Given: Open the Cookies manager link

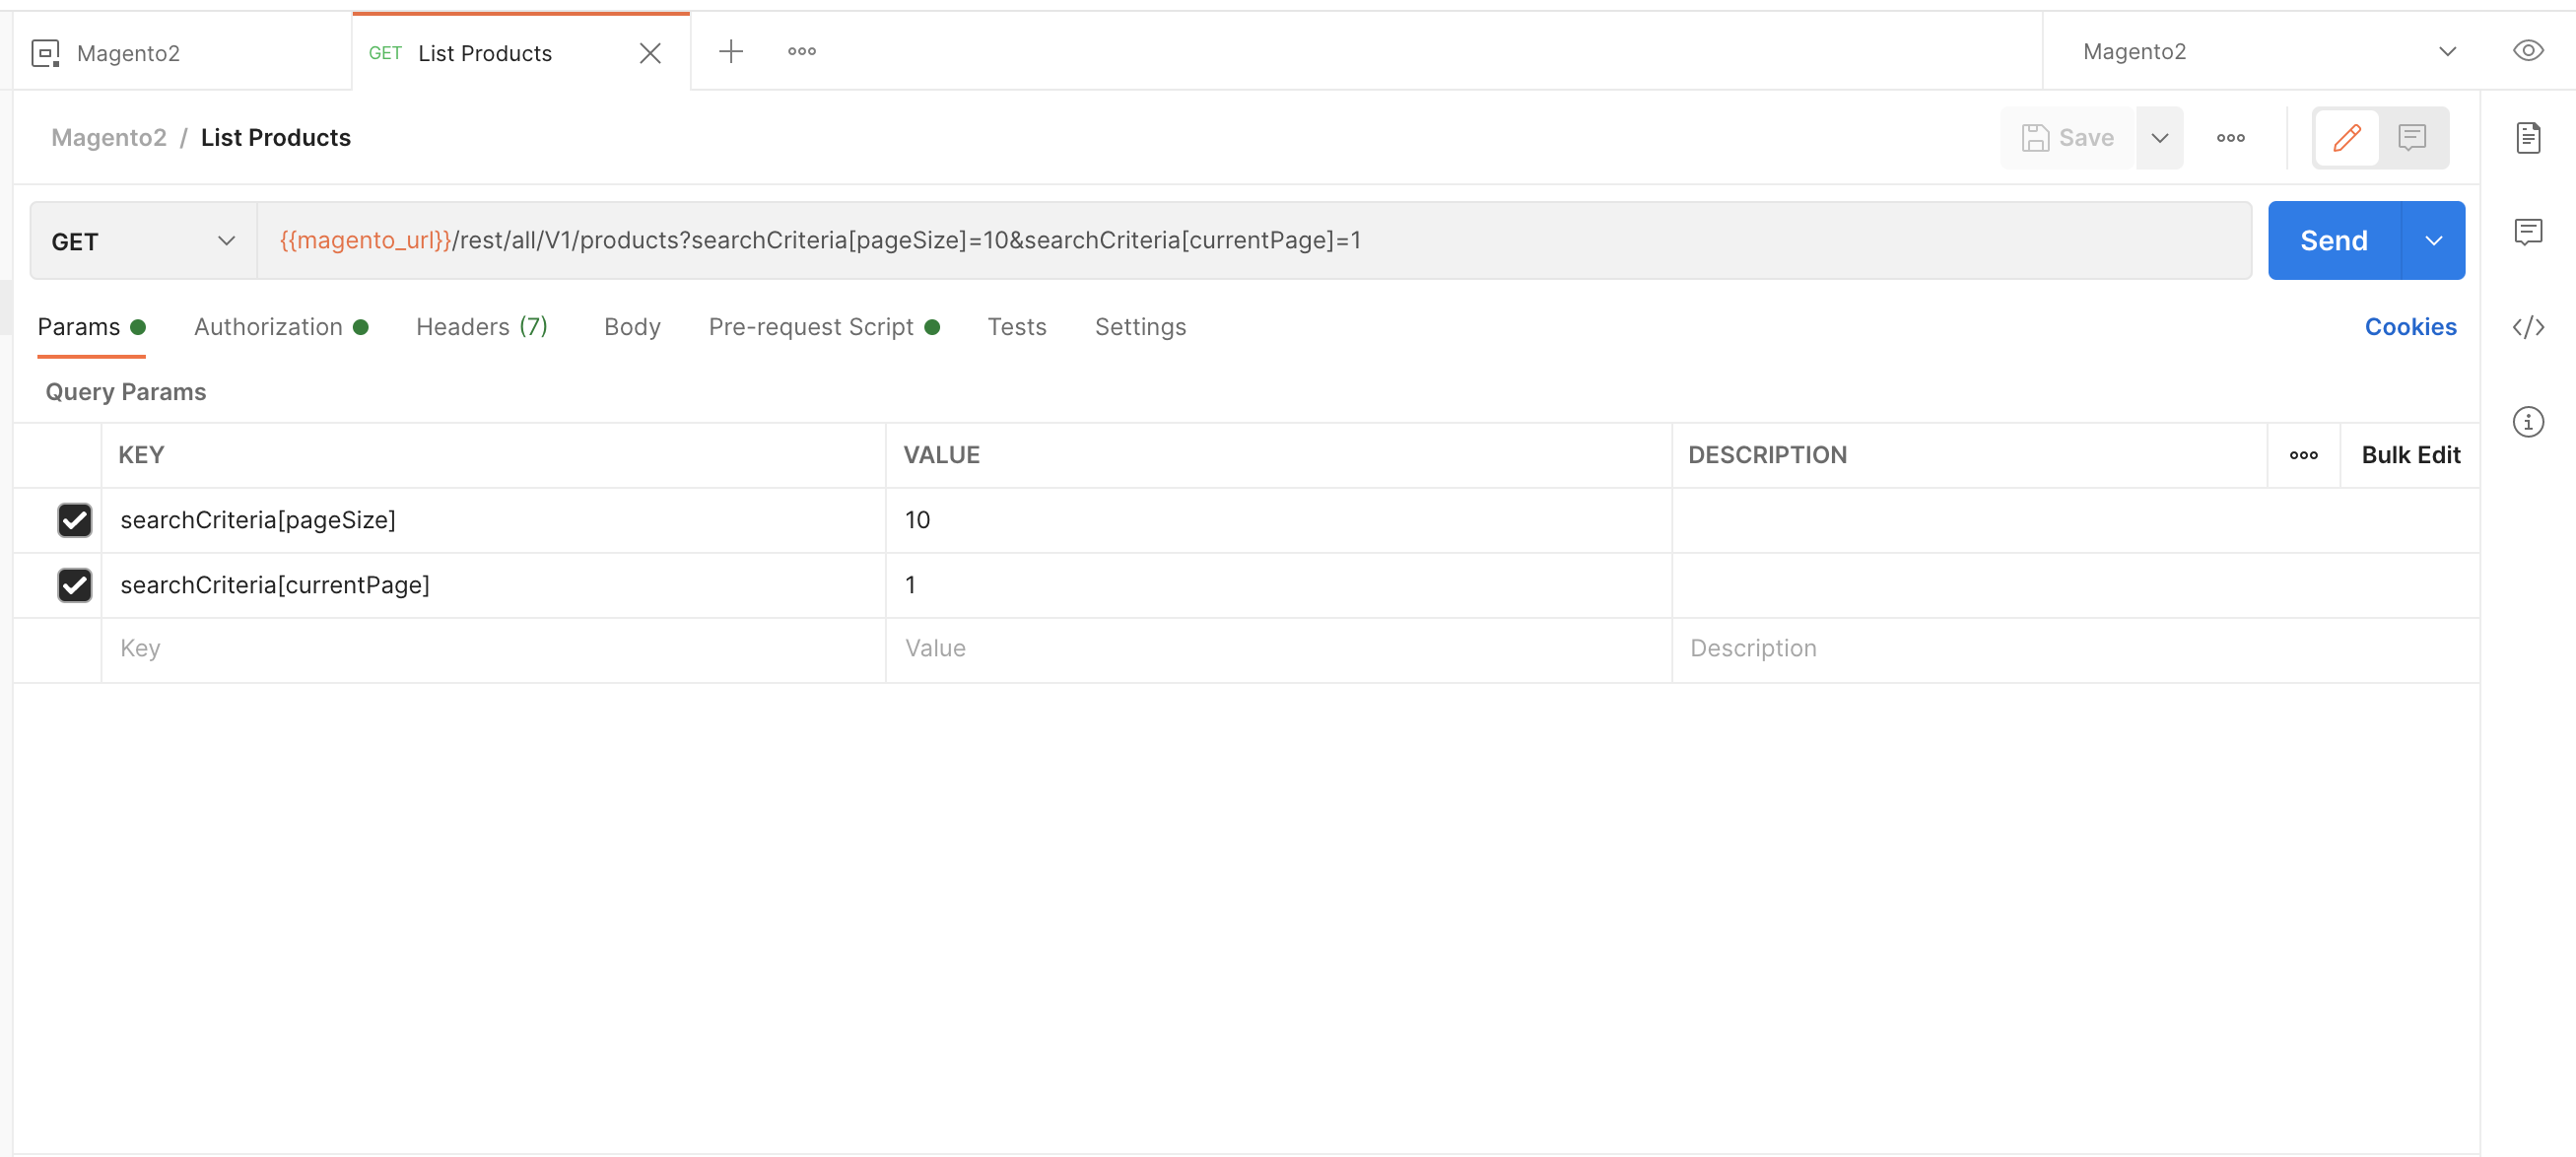Looking at the screenshot, I should [2411, 327].
